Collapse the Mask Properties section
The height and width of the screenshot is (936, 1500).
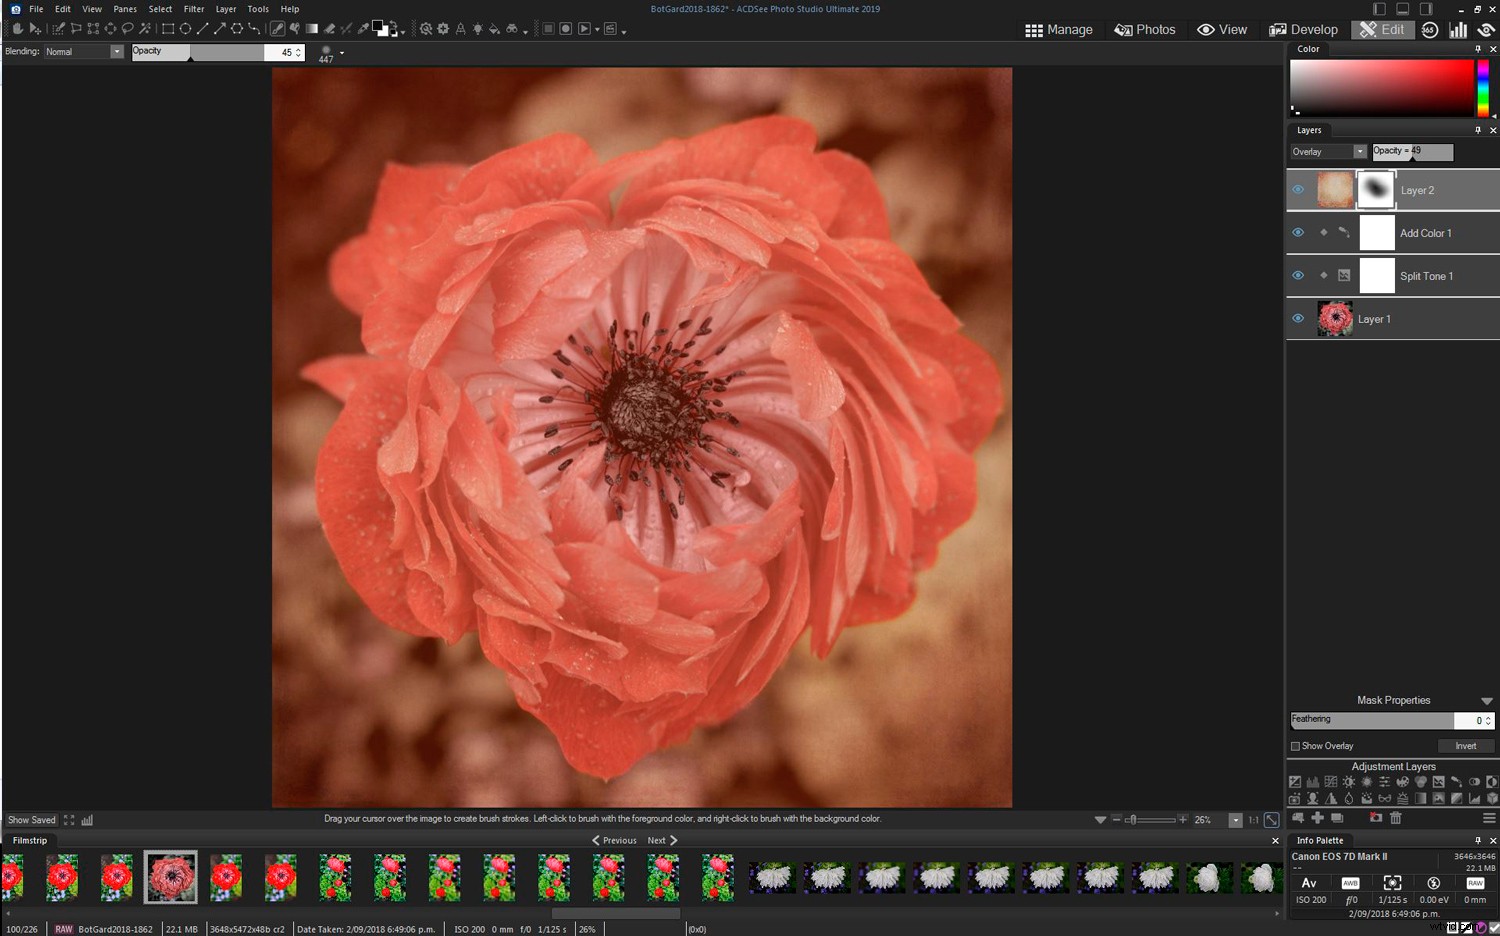coord(1488,700)
